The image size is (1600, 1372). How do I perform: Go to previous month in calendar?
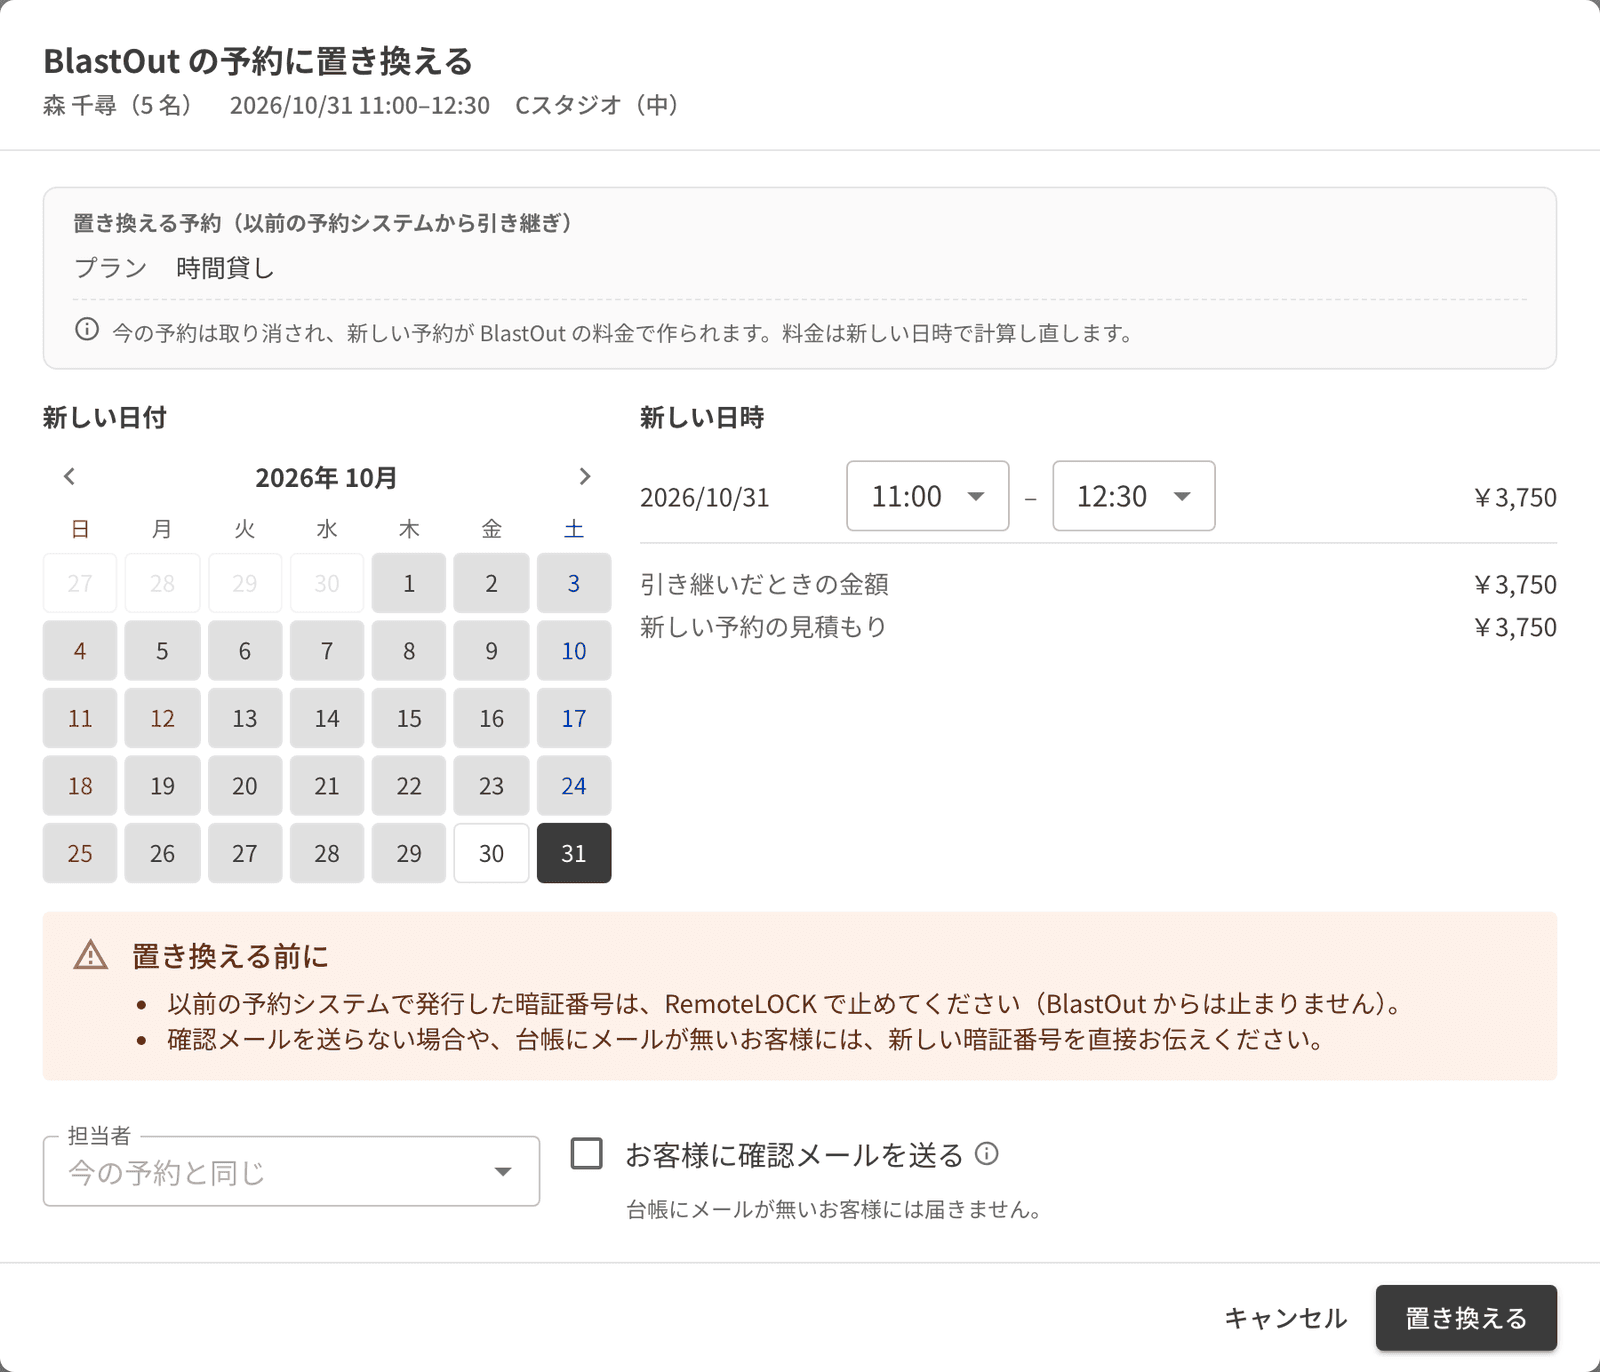[69, 477]
